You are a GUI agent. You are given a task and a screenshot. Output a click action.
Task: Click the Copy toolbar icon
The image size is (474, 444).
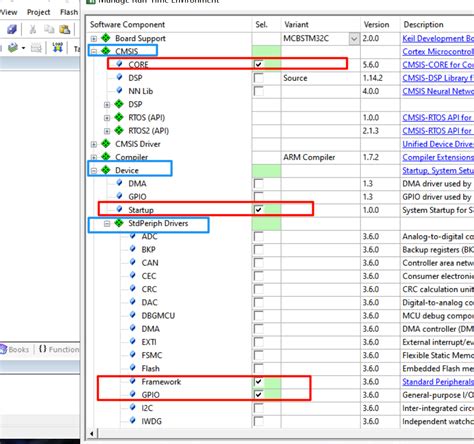pyautogui.click(x=49, y=29)
